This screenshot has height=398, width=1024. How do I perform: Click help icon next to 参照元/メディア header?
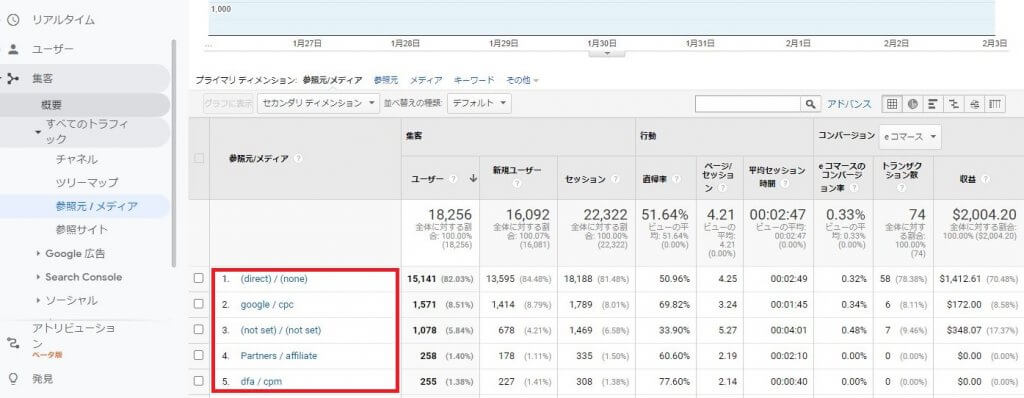[298, 158]
